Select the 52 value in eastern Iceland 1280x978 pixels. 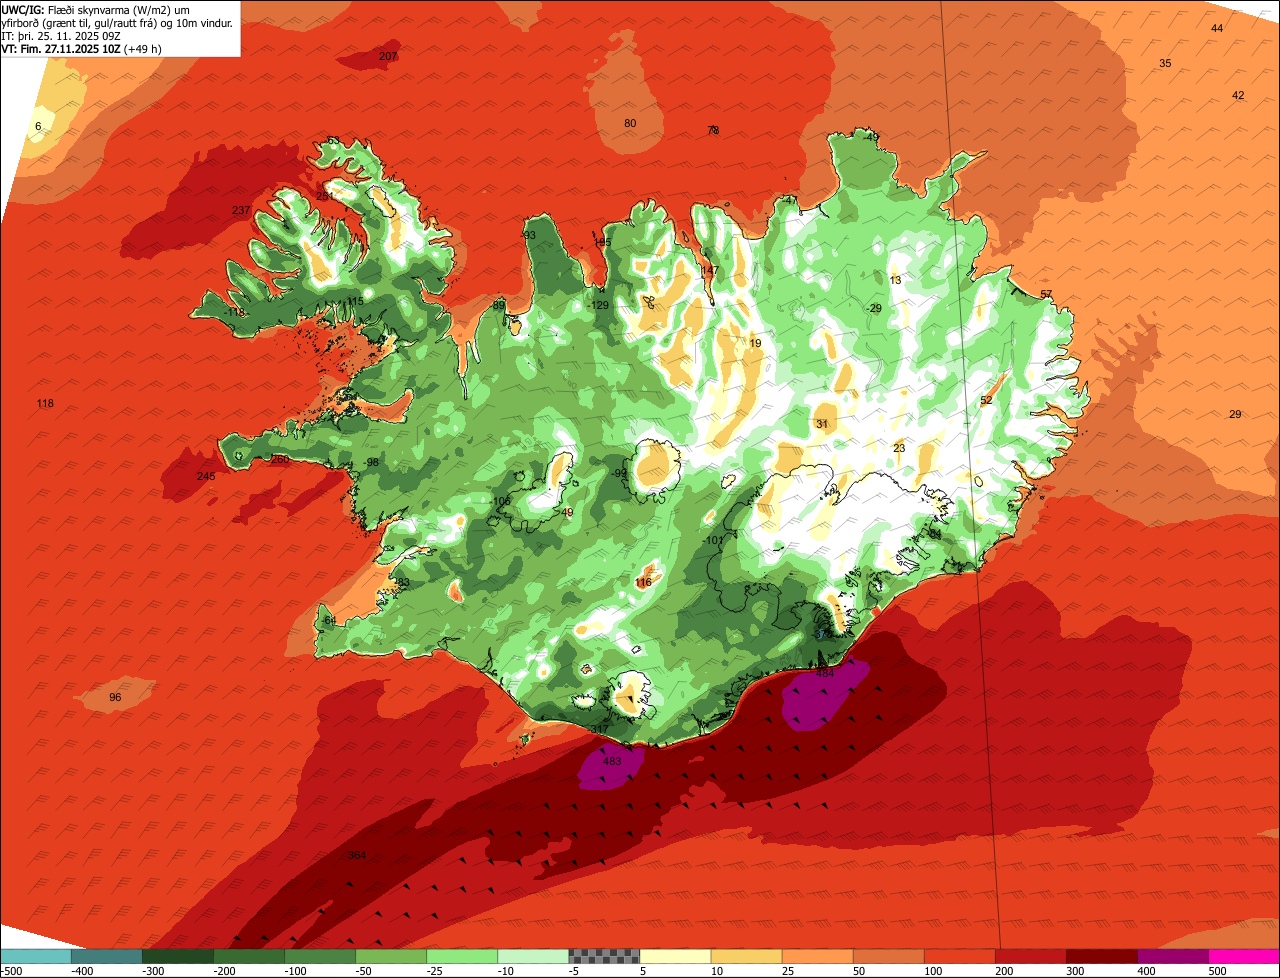click(986, 400)
